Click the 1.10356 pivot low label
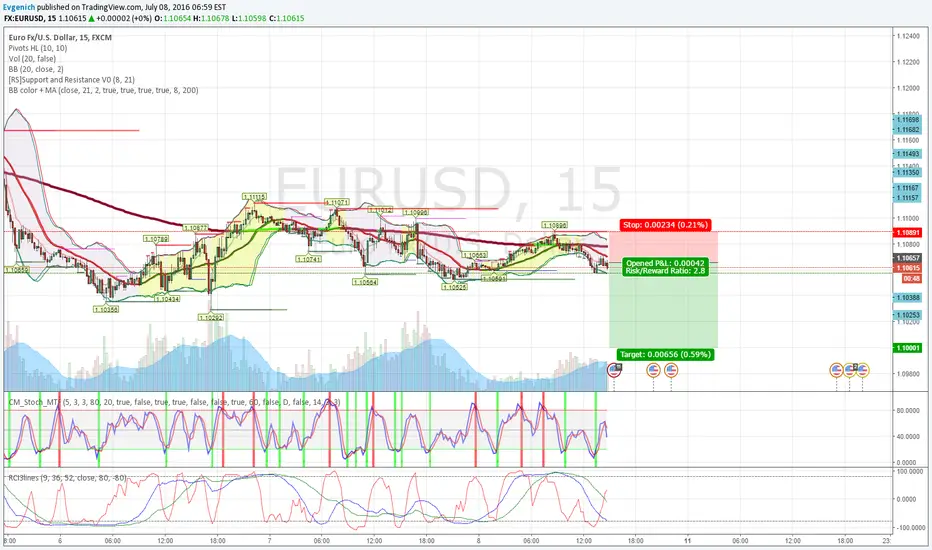The width and height of the screenshot is (932, 550). [x=106, y=309]
